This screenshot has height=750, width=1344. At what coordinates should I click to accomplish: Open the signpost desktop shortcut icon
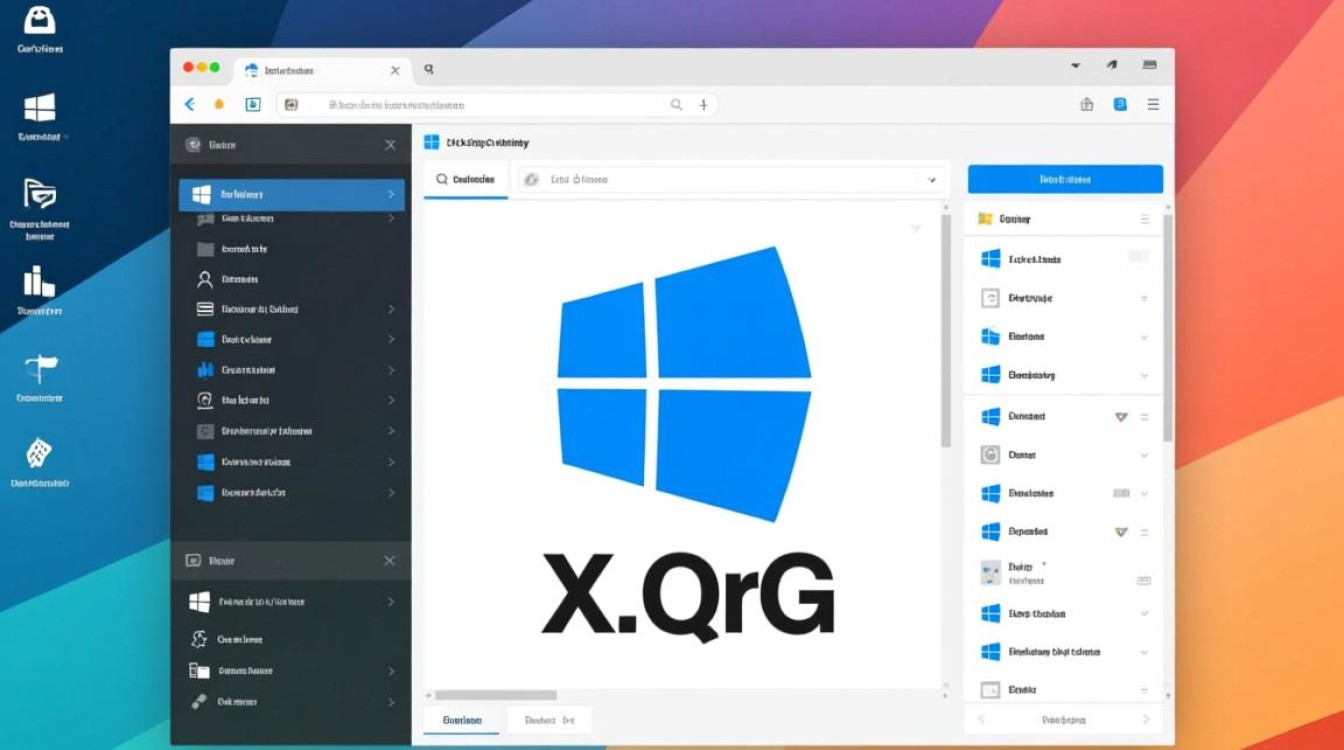click(x=40, y=369)
